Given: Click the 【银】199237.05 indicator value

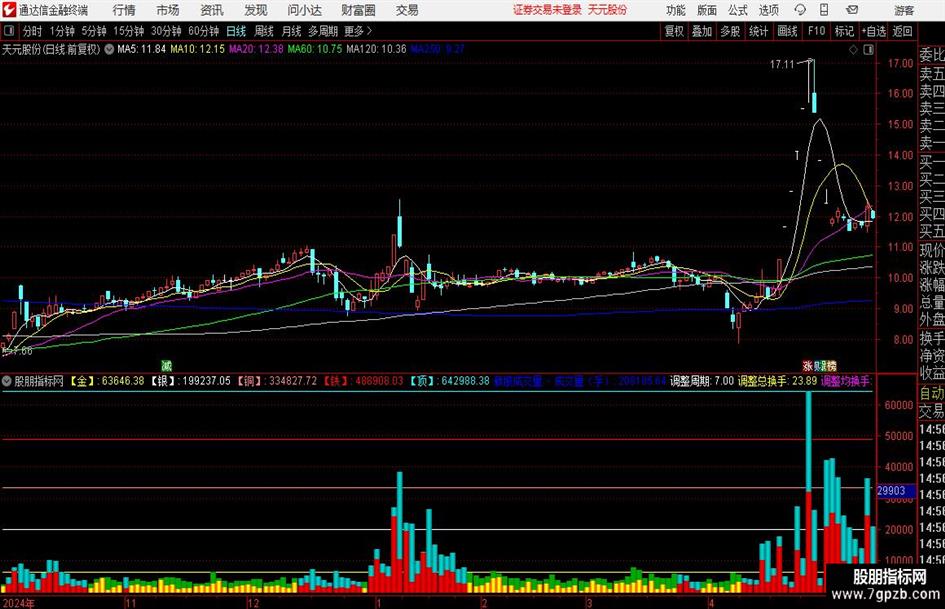Looking at the screenshot, I should [x=190, y=381].
